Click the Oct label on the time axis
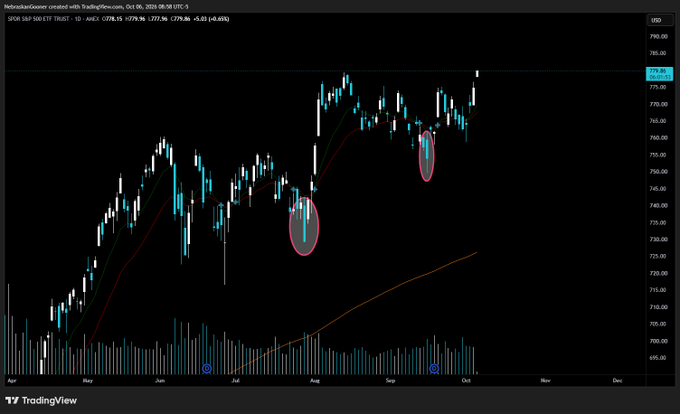 pos(466,381)
